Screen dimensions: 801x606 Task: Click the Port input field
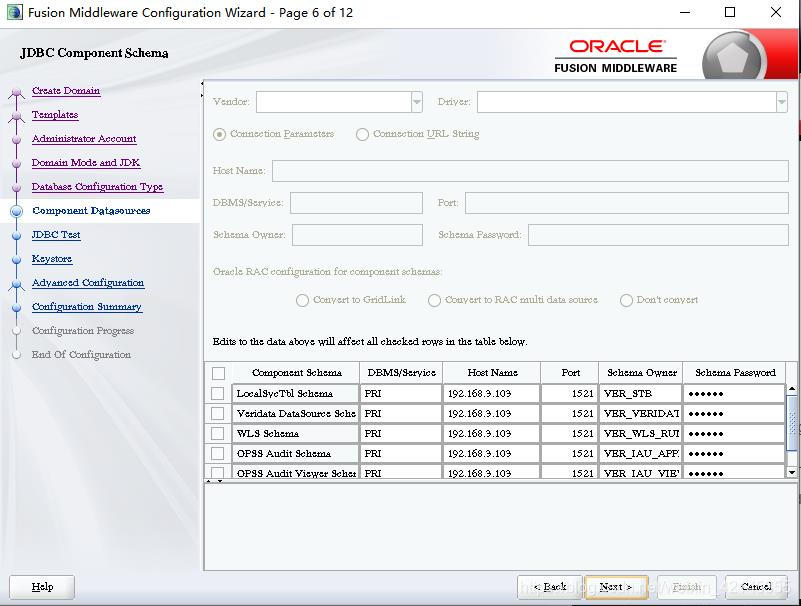pyautogui.click(x=627, y=203)
